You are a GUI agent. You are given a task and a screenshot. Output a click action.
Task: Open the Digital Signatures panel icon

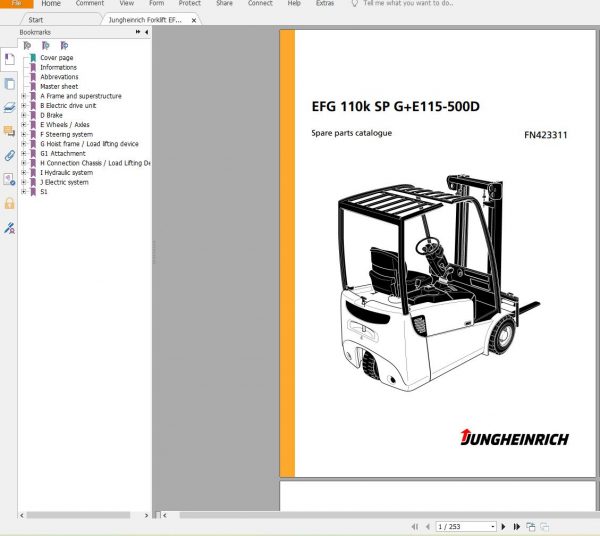click(10, 179)
